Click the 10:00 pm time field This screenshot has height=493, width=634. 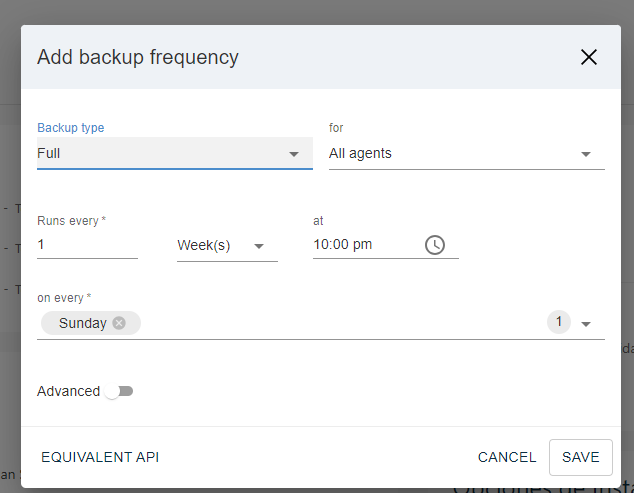pos(364,245)
